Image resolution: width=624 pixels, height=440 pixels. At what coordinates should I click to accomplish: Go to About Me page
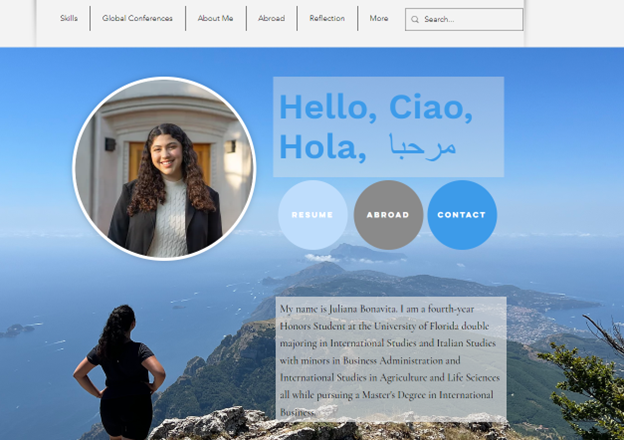(x=215, y=18)
